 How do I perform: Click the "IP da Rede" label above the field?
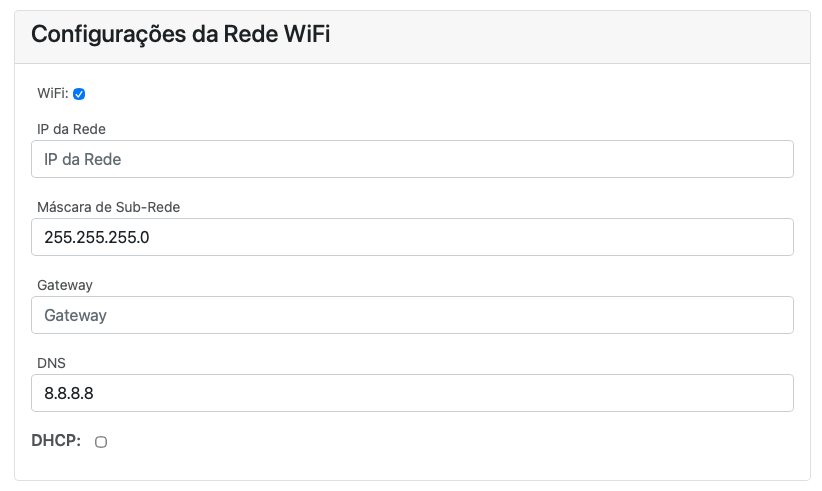pyautogui.click(x=71, y=129)
